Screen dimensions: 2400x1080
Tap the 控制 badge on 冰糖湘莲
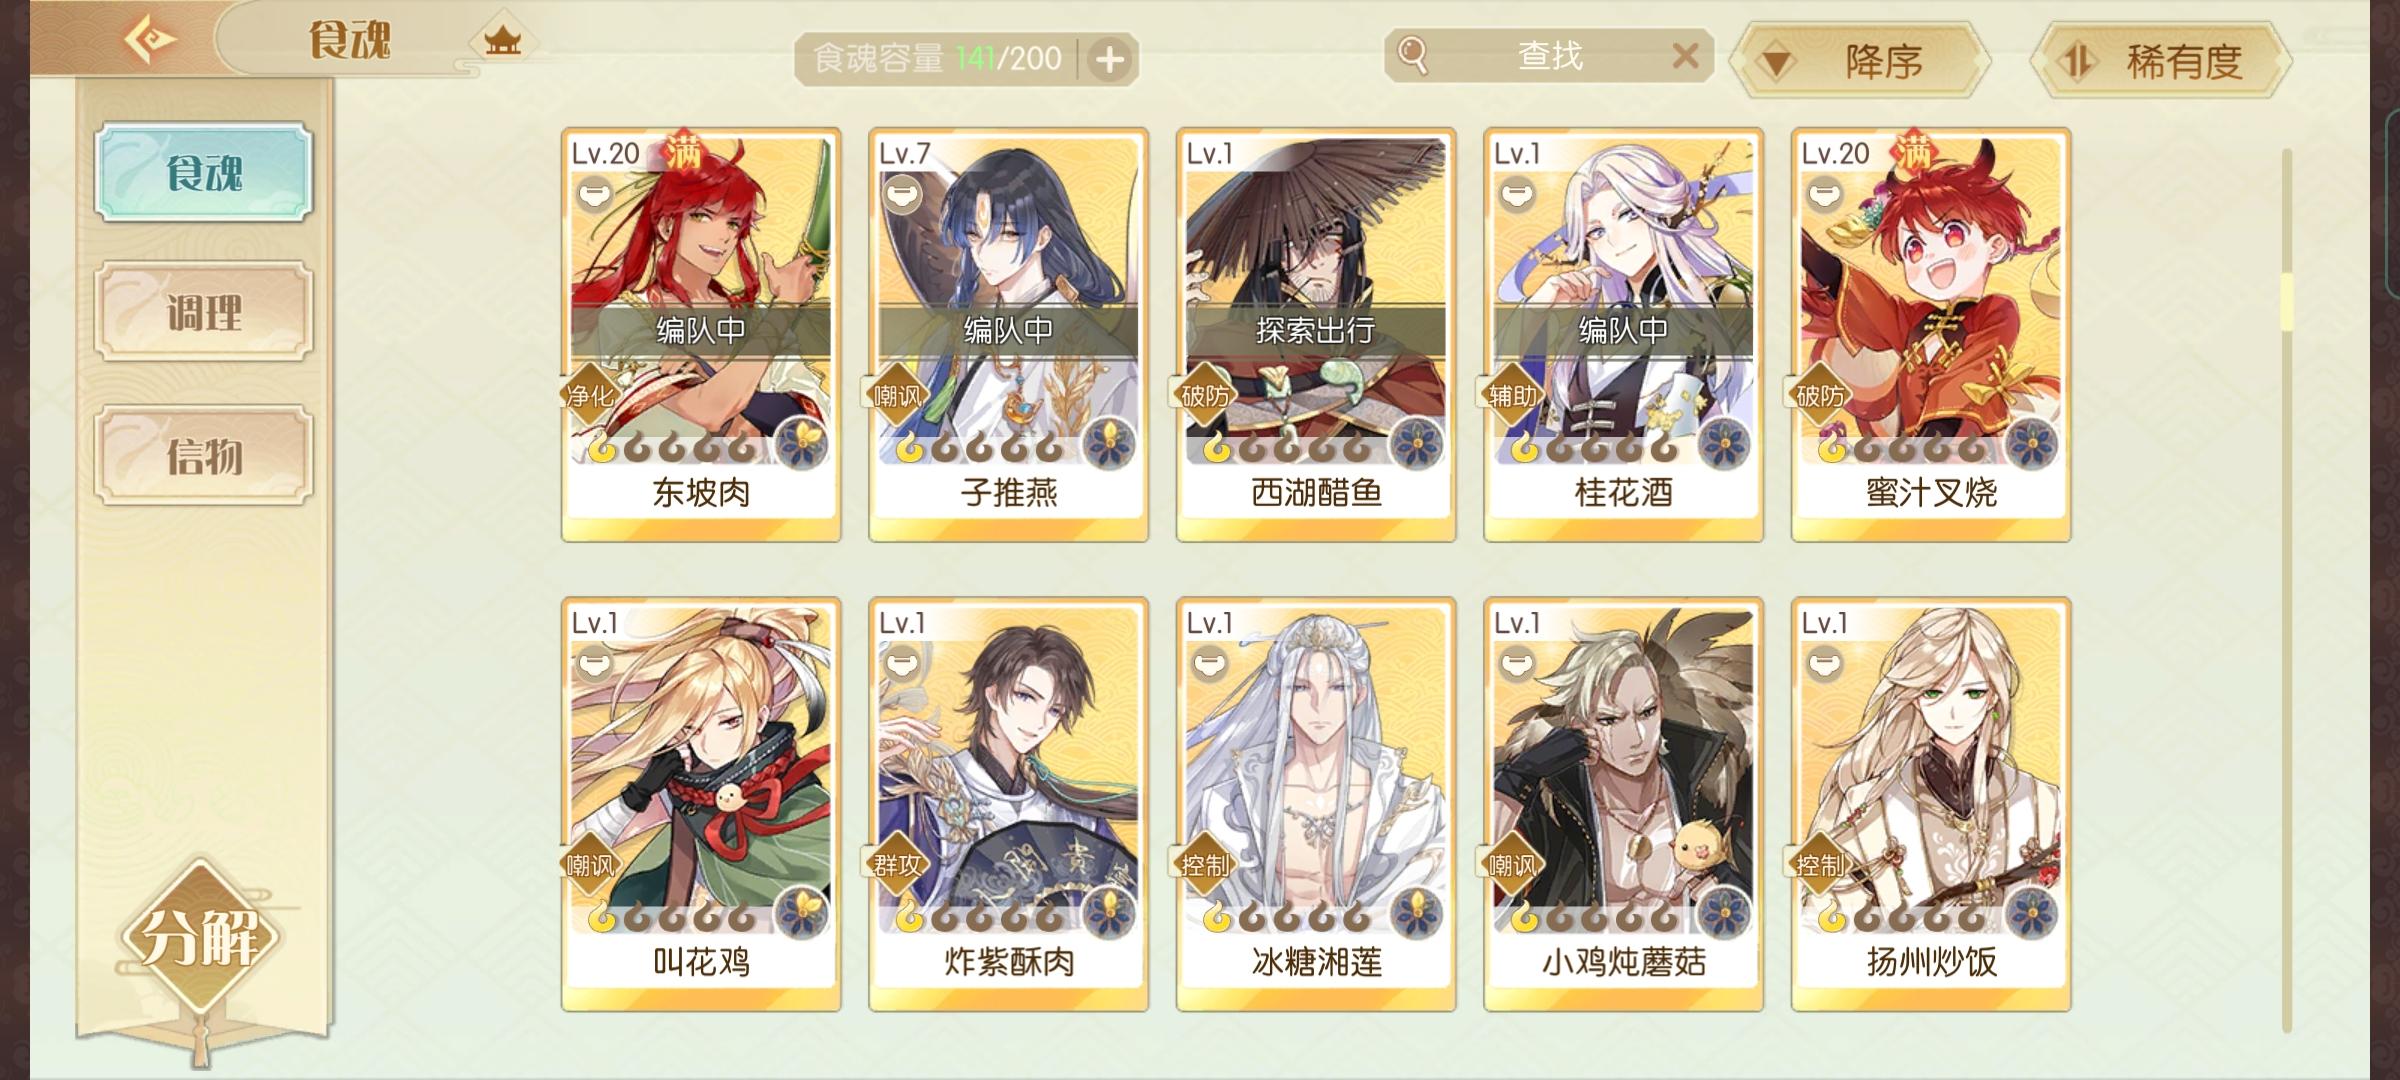pyautogui.click(x=1205, y=865)
